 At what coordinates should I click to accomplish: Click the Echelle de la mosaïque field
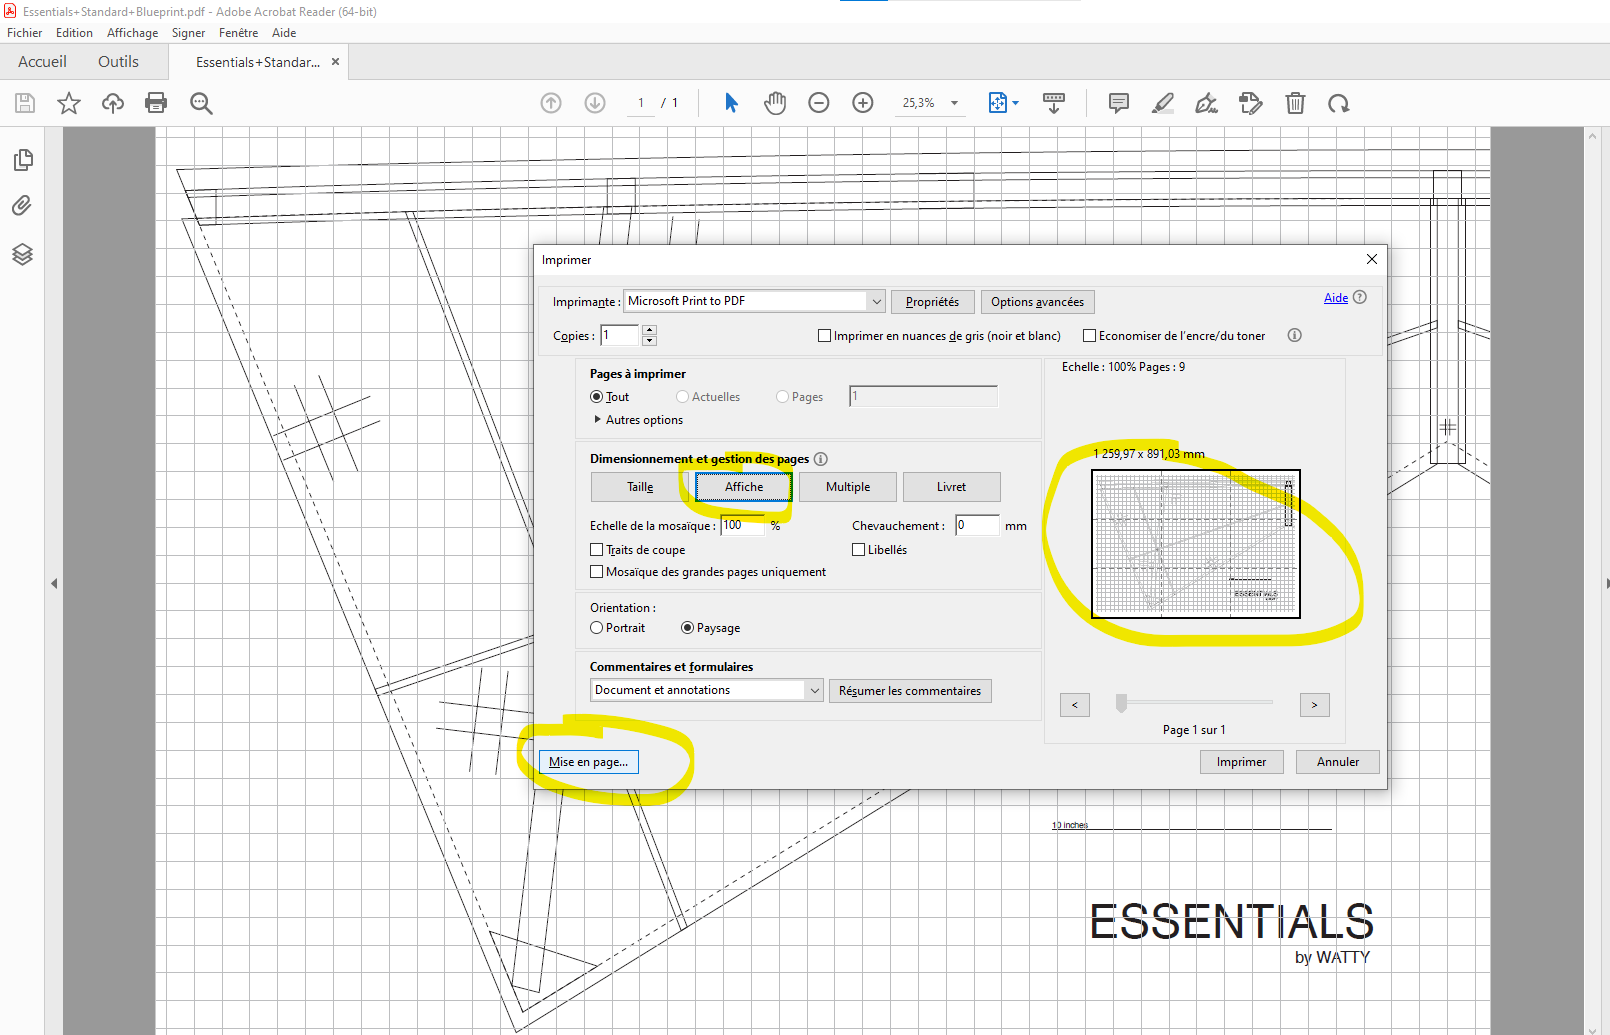coord(742,525)
